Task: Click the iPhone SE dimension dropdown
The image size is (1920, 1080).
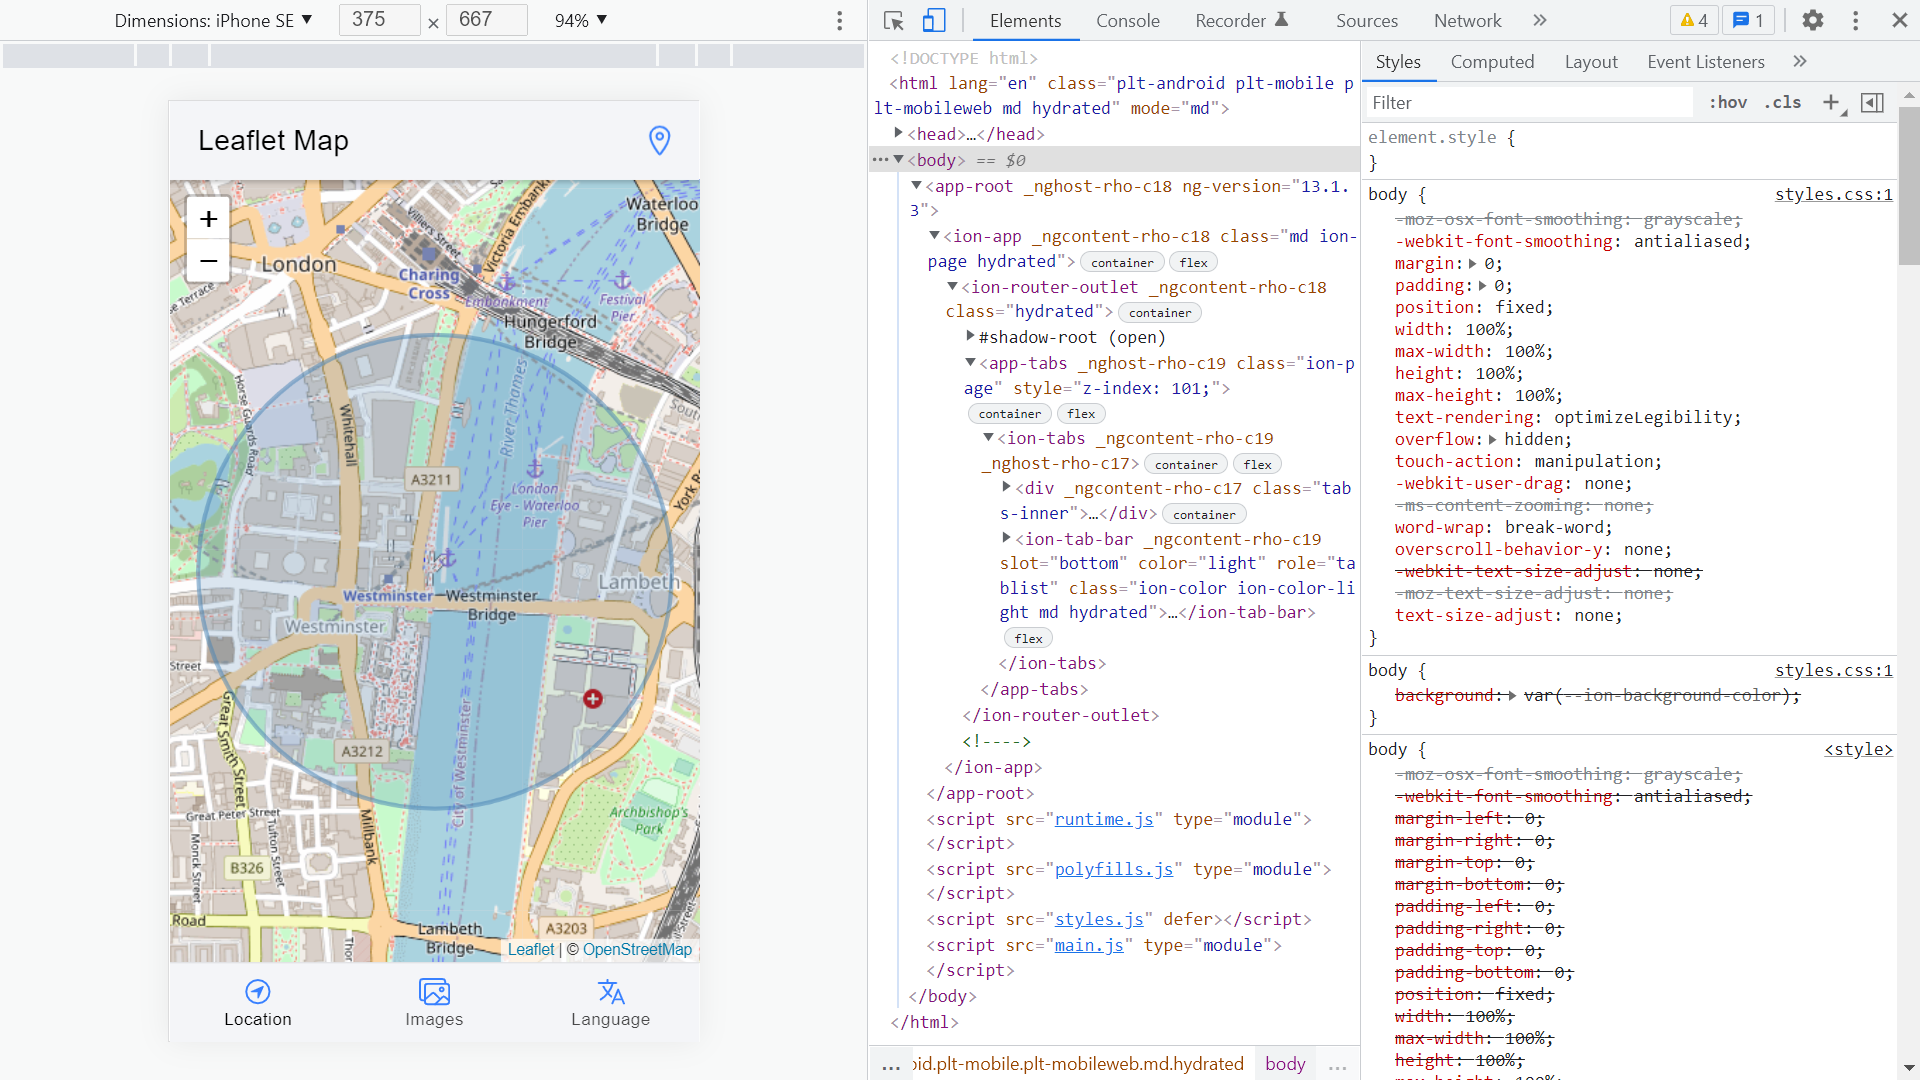Action: click(x=212, y=20)
